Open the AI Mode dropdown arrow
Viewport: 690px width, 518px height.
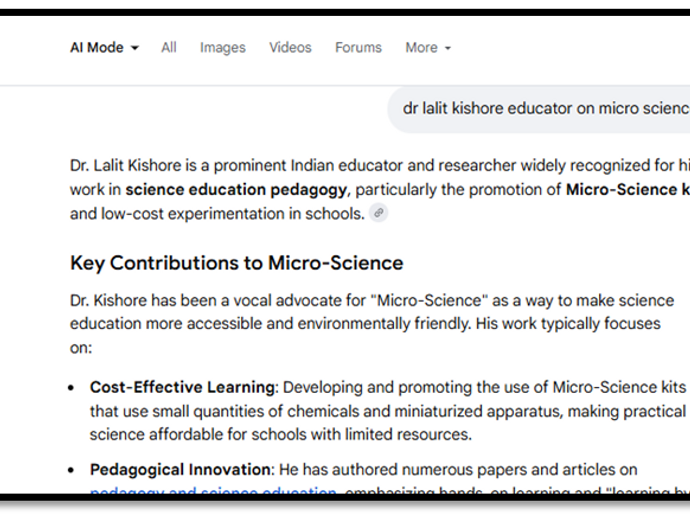pyautogui.click(x=135, y=48)
